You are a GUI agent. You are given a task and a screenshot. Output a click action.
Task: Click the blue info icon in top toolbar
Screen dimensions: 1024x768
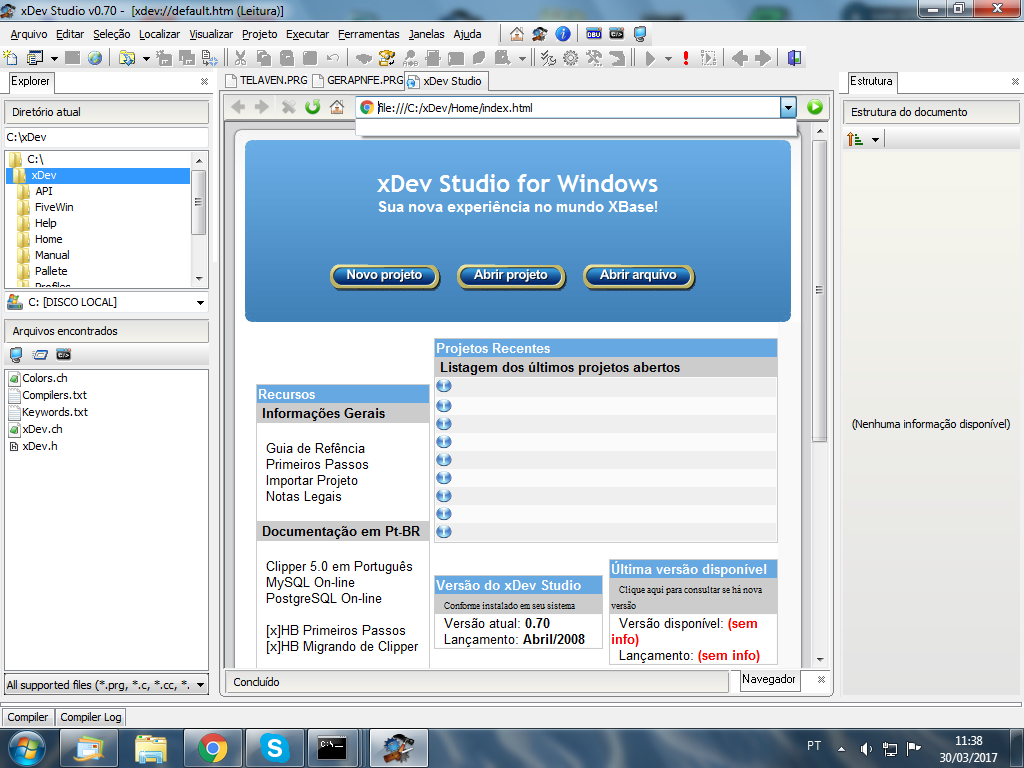point(563,34)
